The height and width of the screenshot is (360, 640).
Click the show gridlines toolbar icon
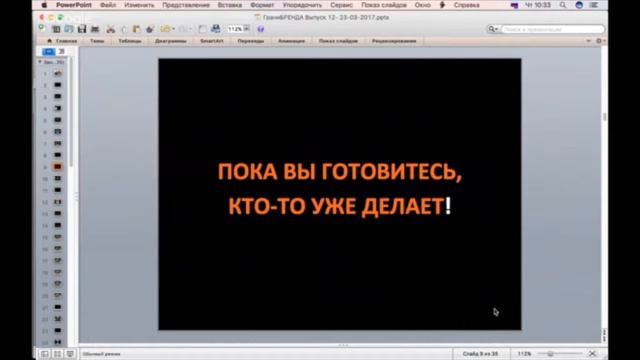click(x=202, y=29)
